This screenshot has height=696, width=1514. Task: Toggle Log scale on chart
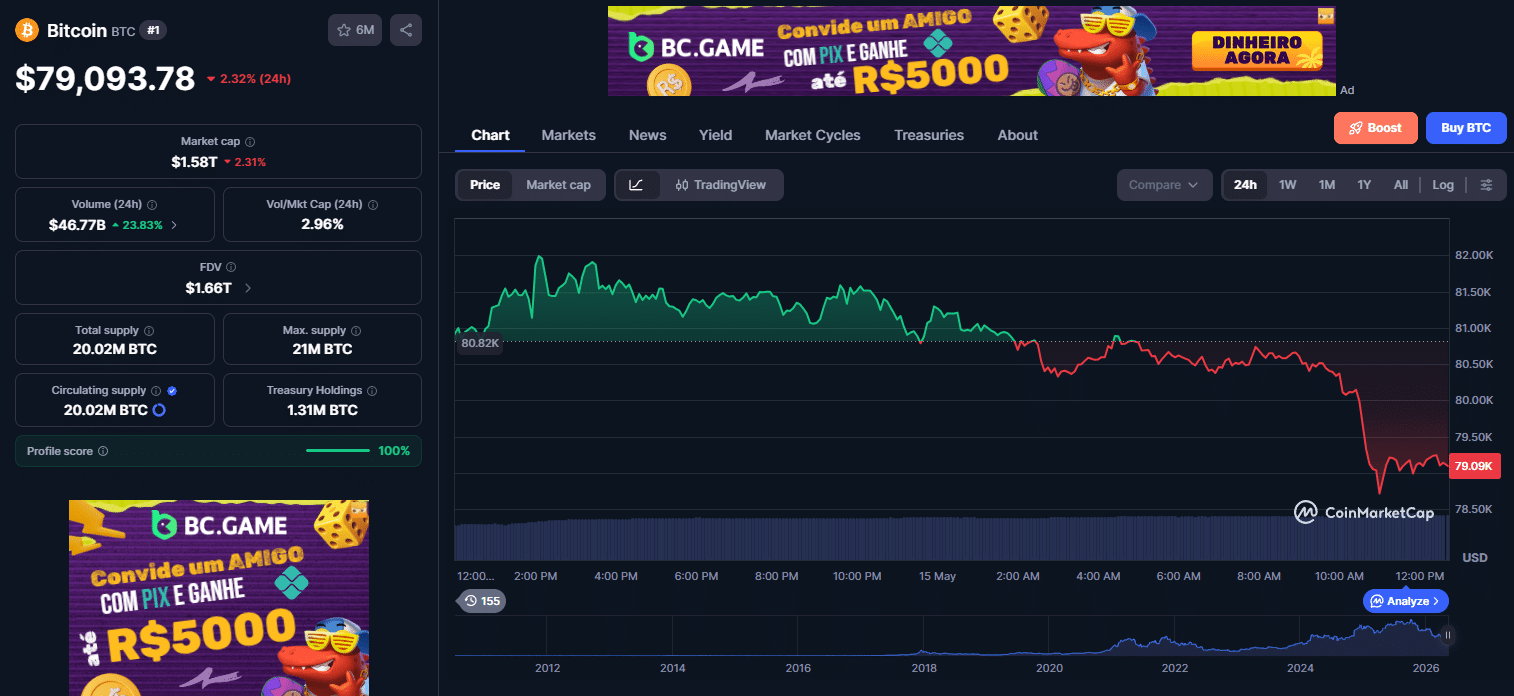click(x=1443, y=185)
